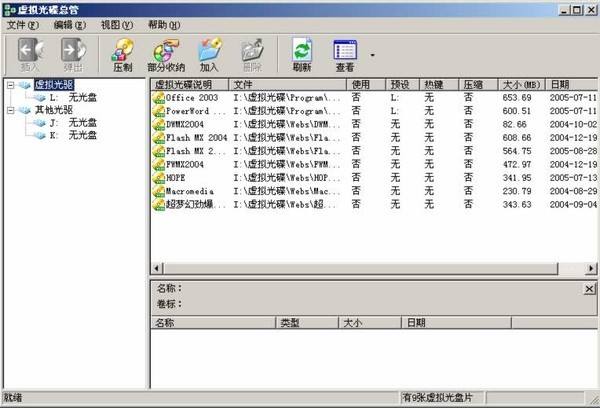This screenshot has height=408, width=600.
Task: Close the disc details pane with X
Action: pyautogui.click(x=589, y=289)
